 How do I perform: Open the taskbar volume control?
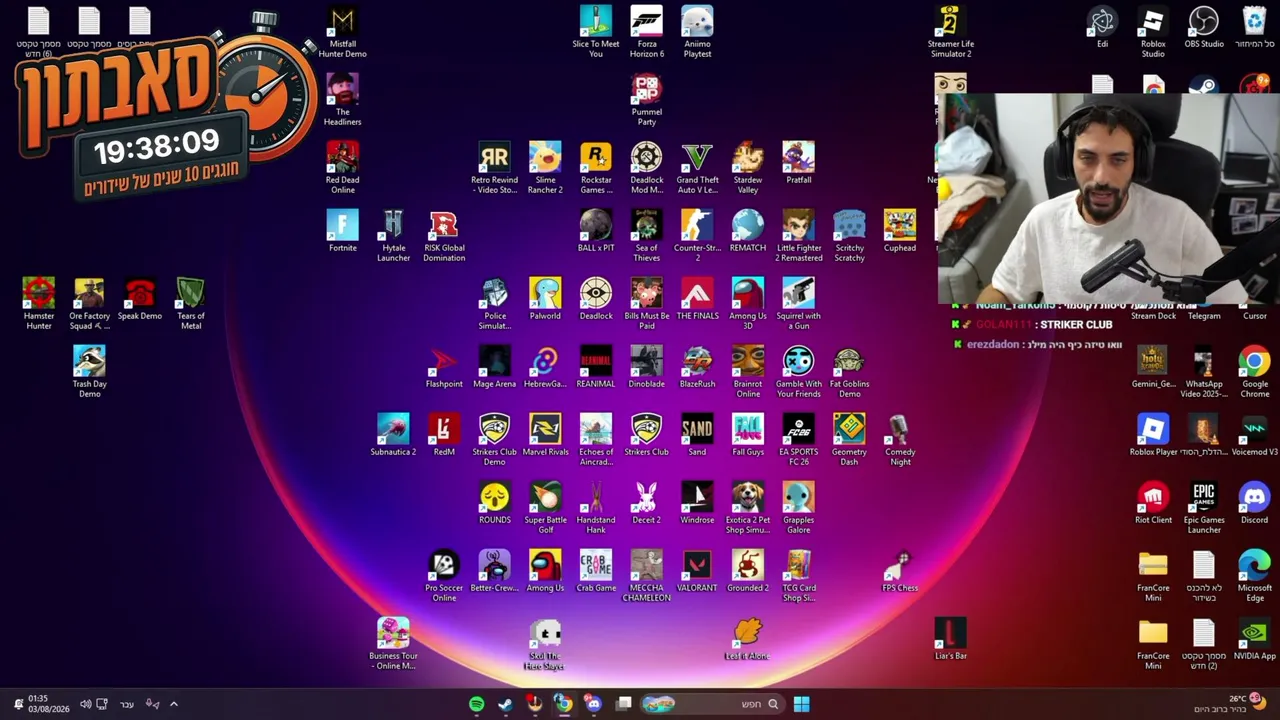(85, 704)
